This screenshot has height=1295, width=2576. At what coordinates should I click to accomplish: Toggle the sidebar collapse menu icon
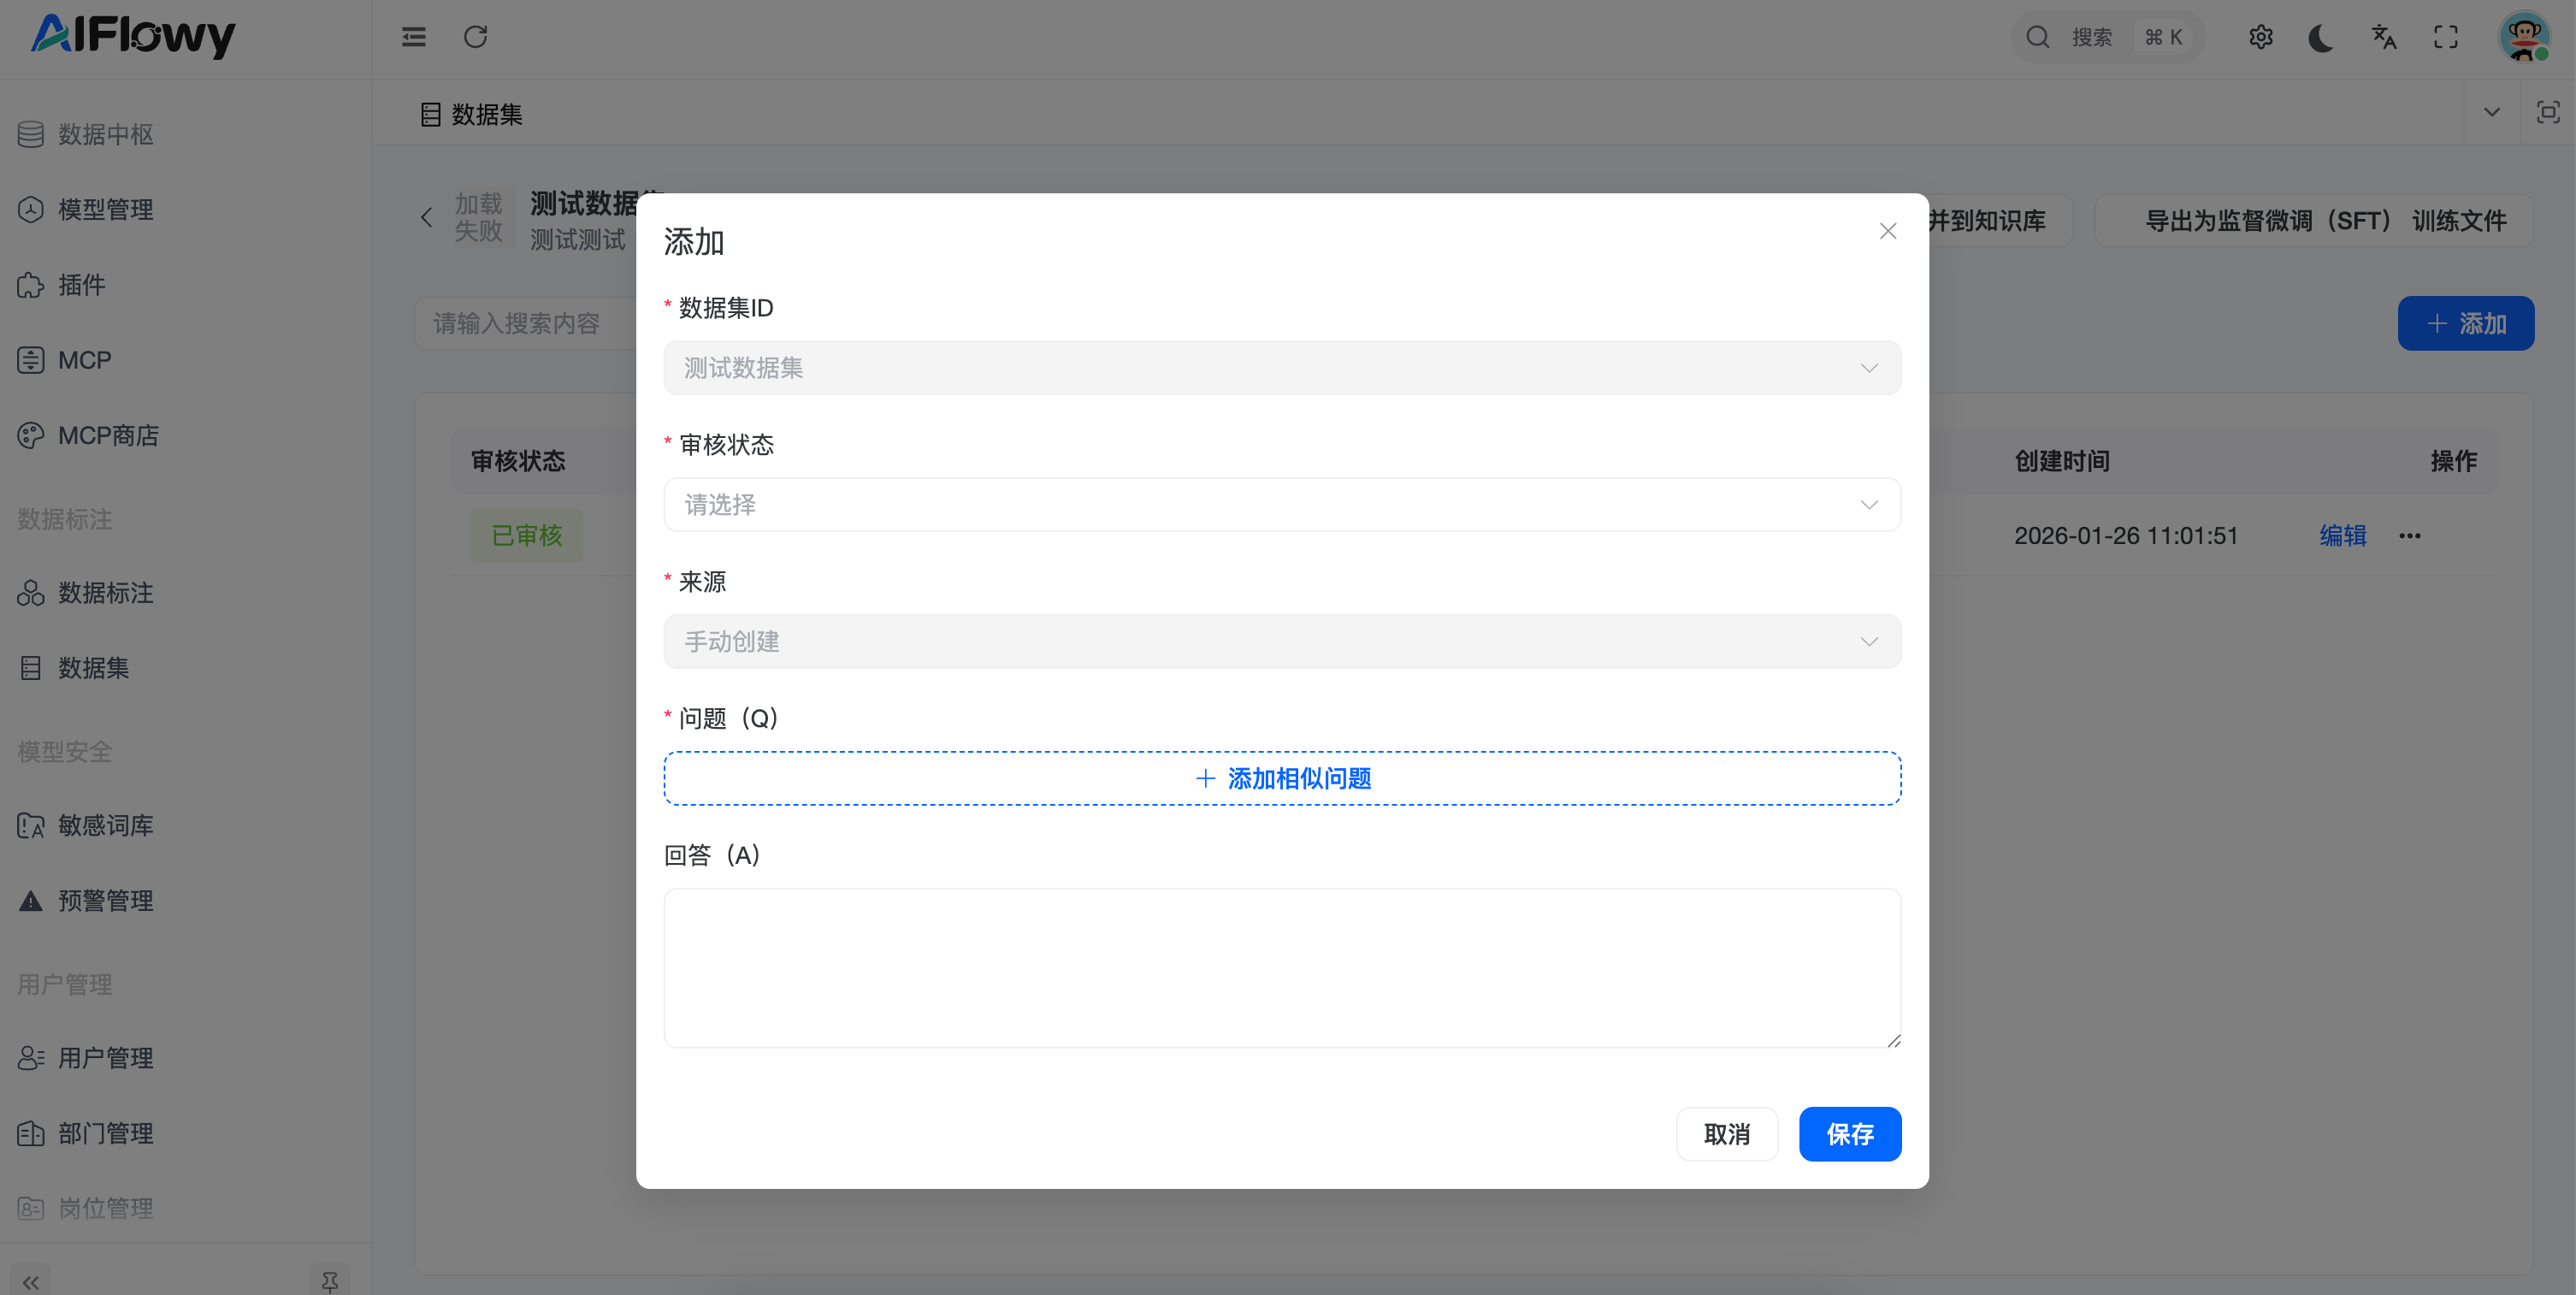[414, 37]
